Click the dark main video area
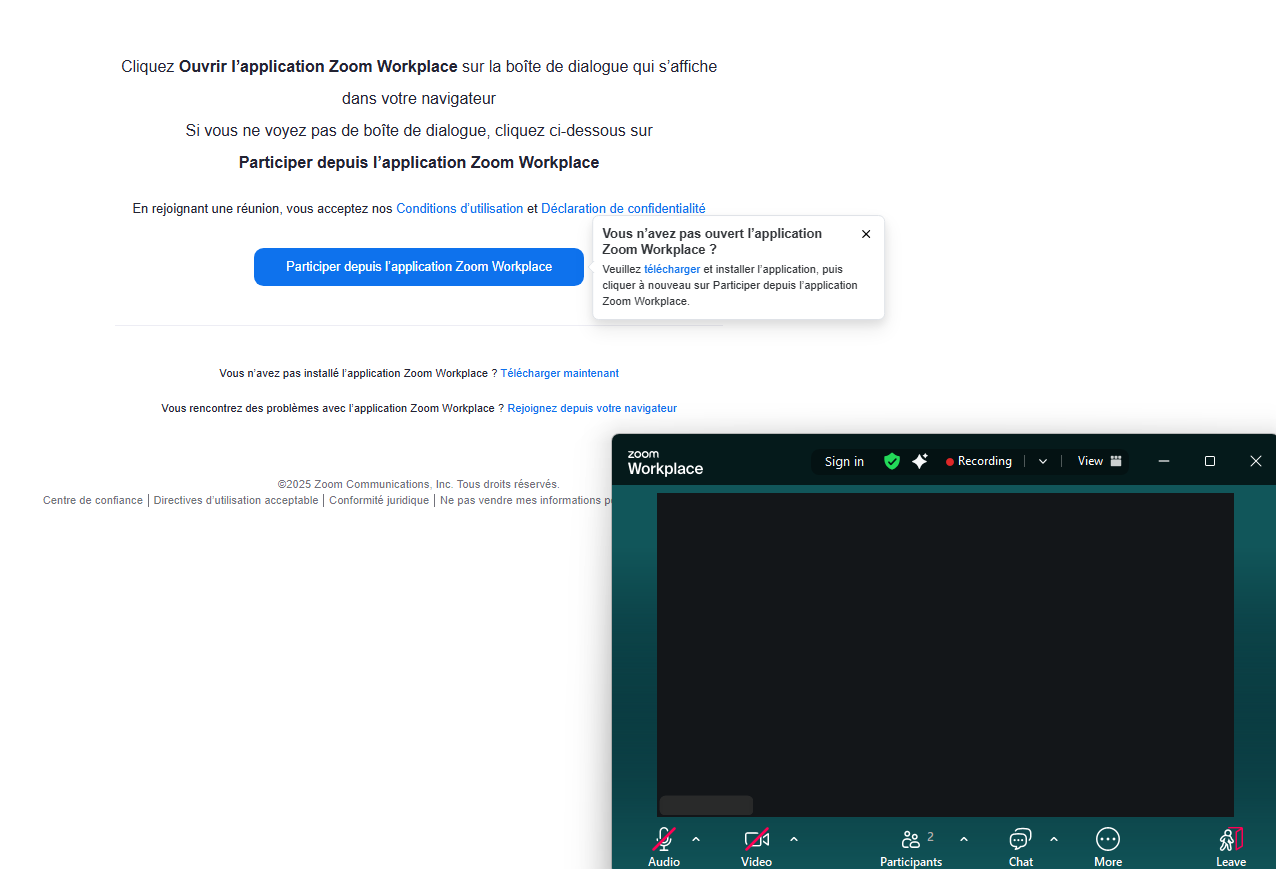This screenshot has height=869, width=1276. click(945, 655)
